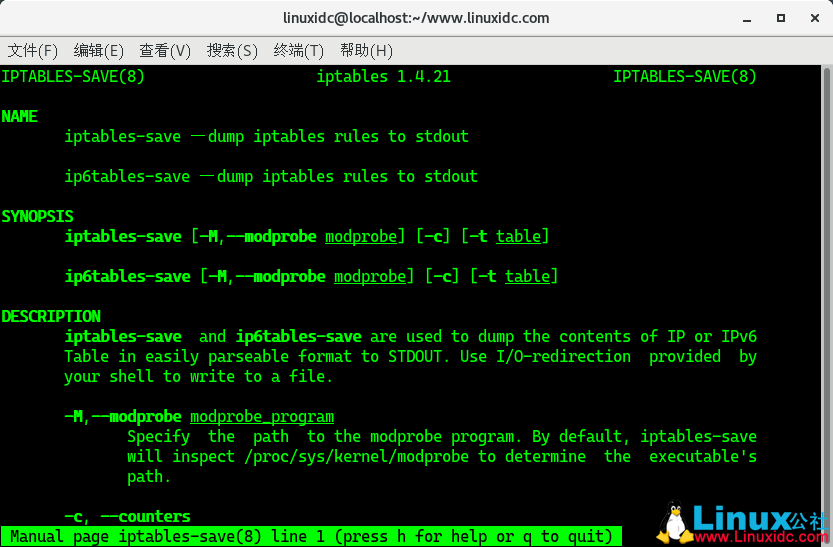Click the top-left IPTABLES-SAVE(8) header
This screenshot has width=833, height=547.
tap(73, 76)
